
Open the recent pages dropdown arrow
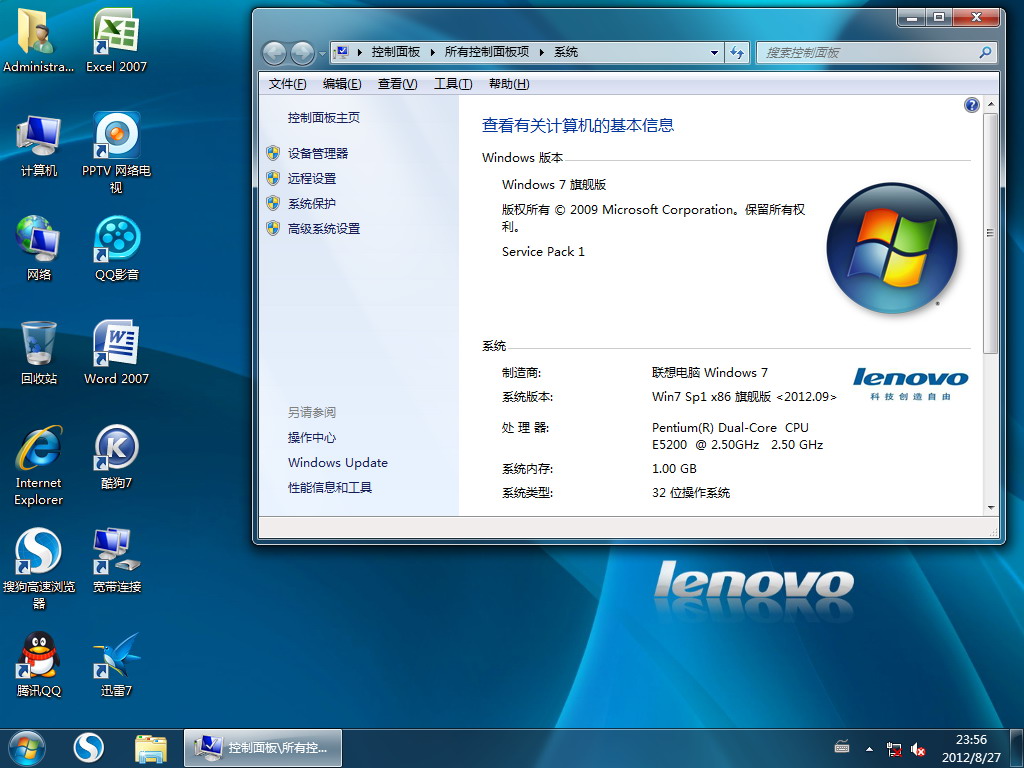pyautogui.click(x=321, y=54)
